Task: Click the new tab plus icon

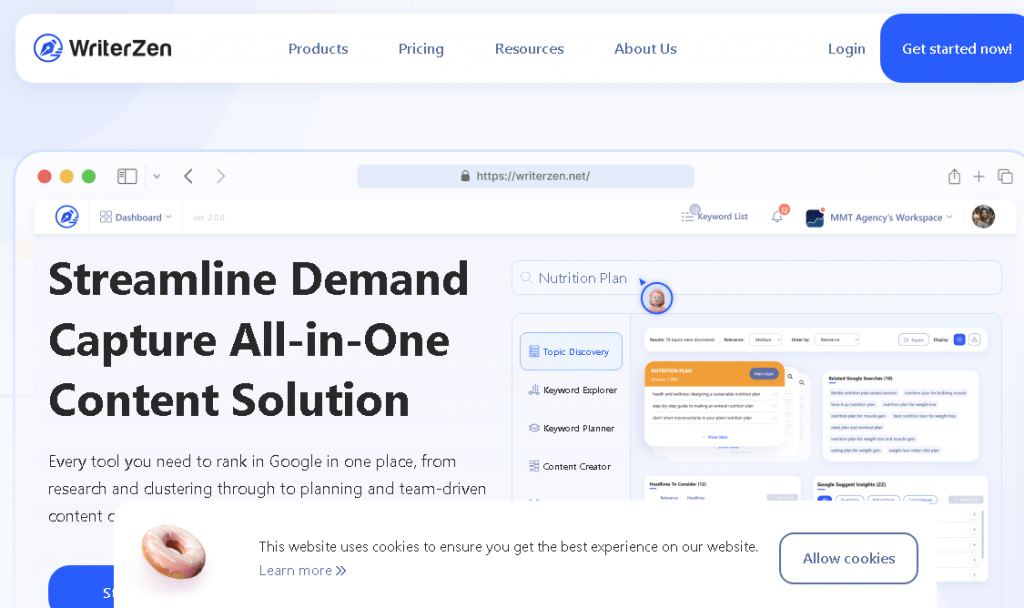Action: click(978, 176)
